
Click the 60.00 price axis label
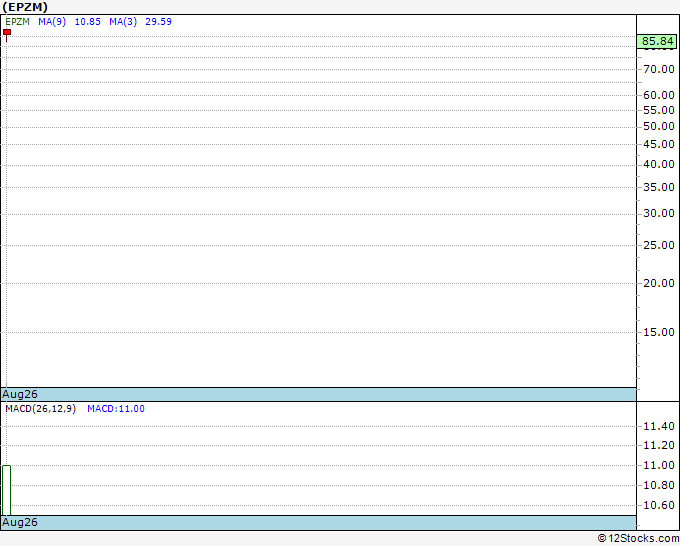pyautogui.click(x=659, y=95)
